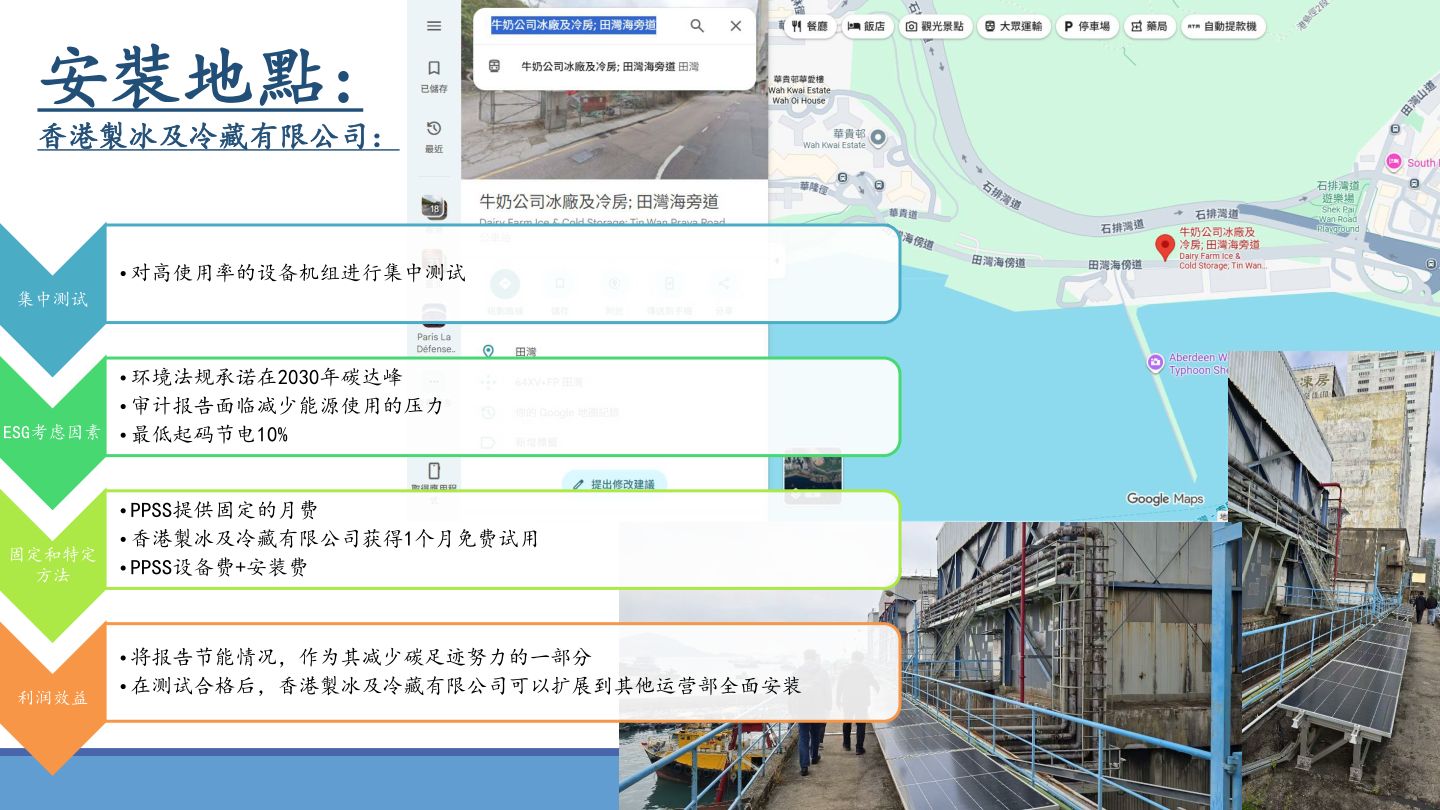Clear the search with the X icon
This screenshot has height=810, width=1440.
click(x=736, y=26)
